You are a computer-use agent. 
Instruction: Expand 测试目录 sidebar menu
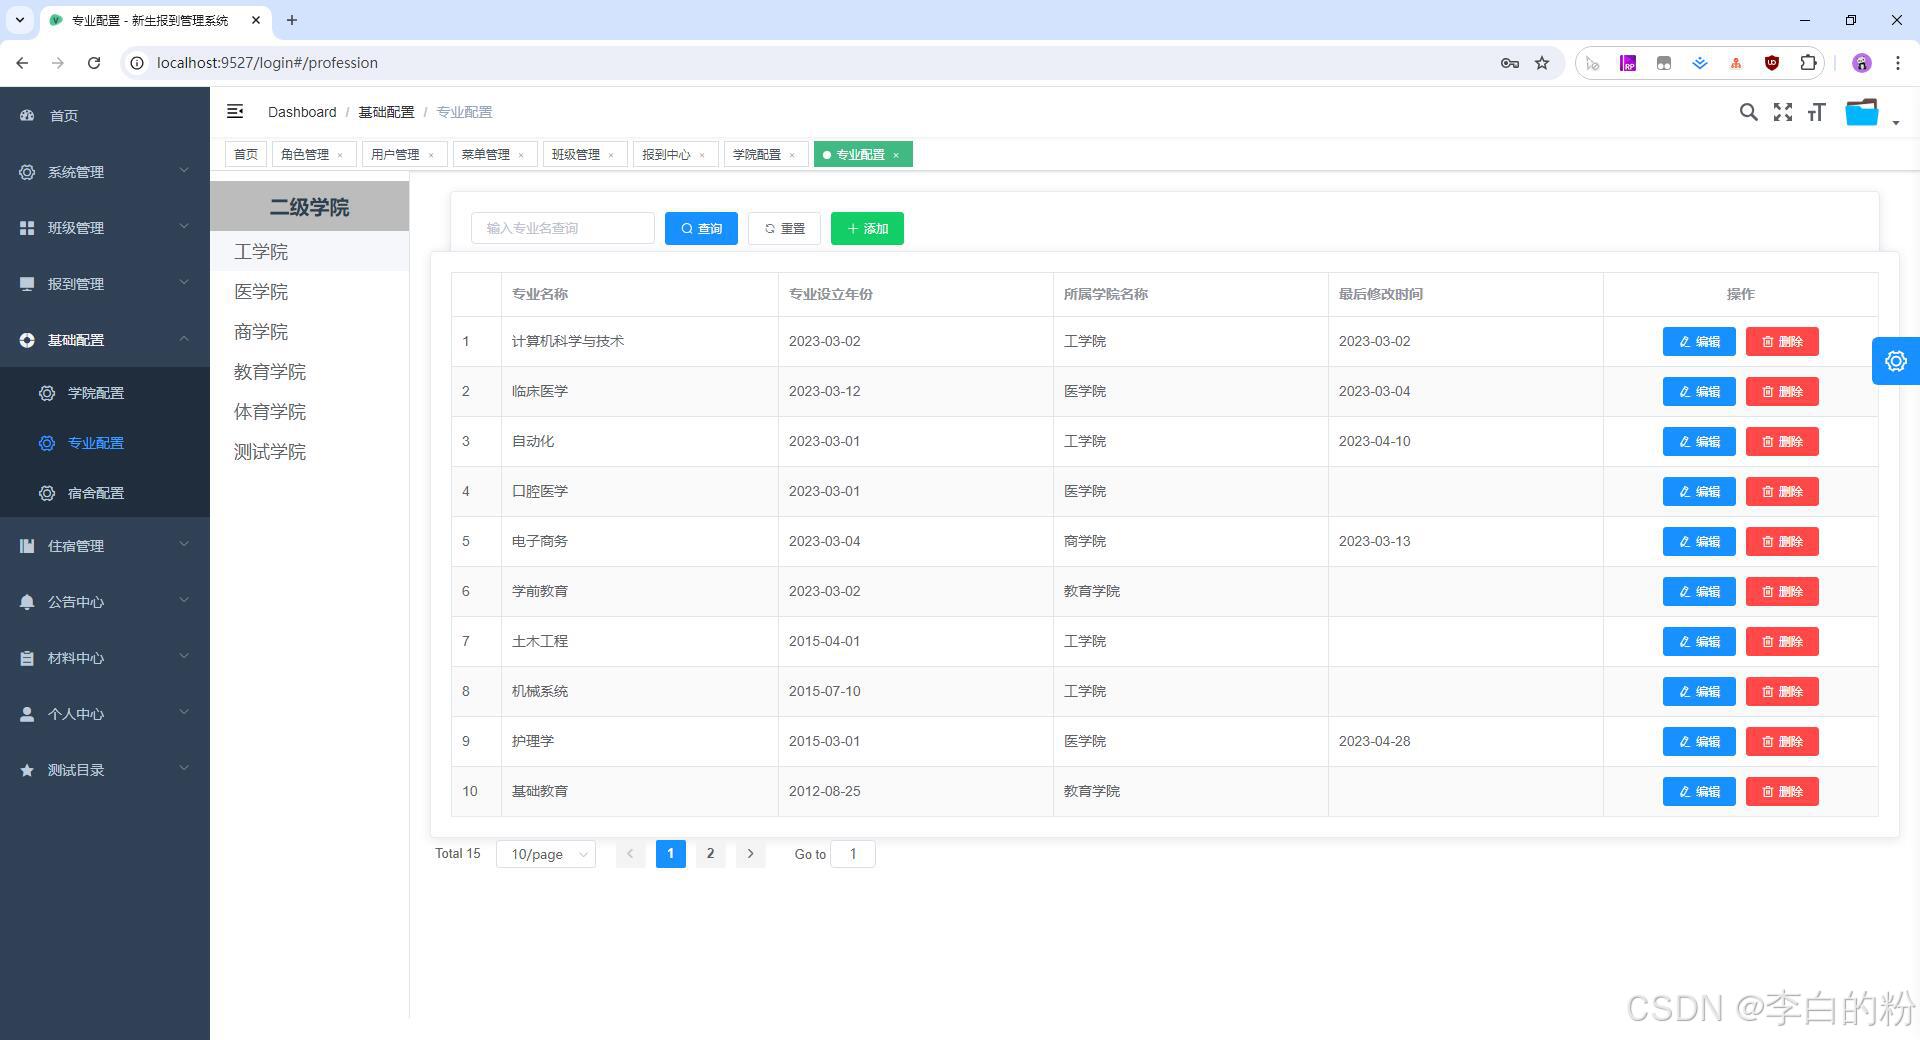click(x=105, y=769)
